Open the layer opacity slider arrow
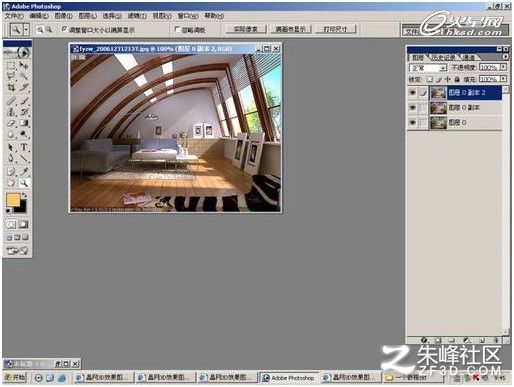 (503, 67)
